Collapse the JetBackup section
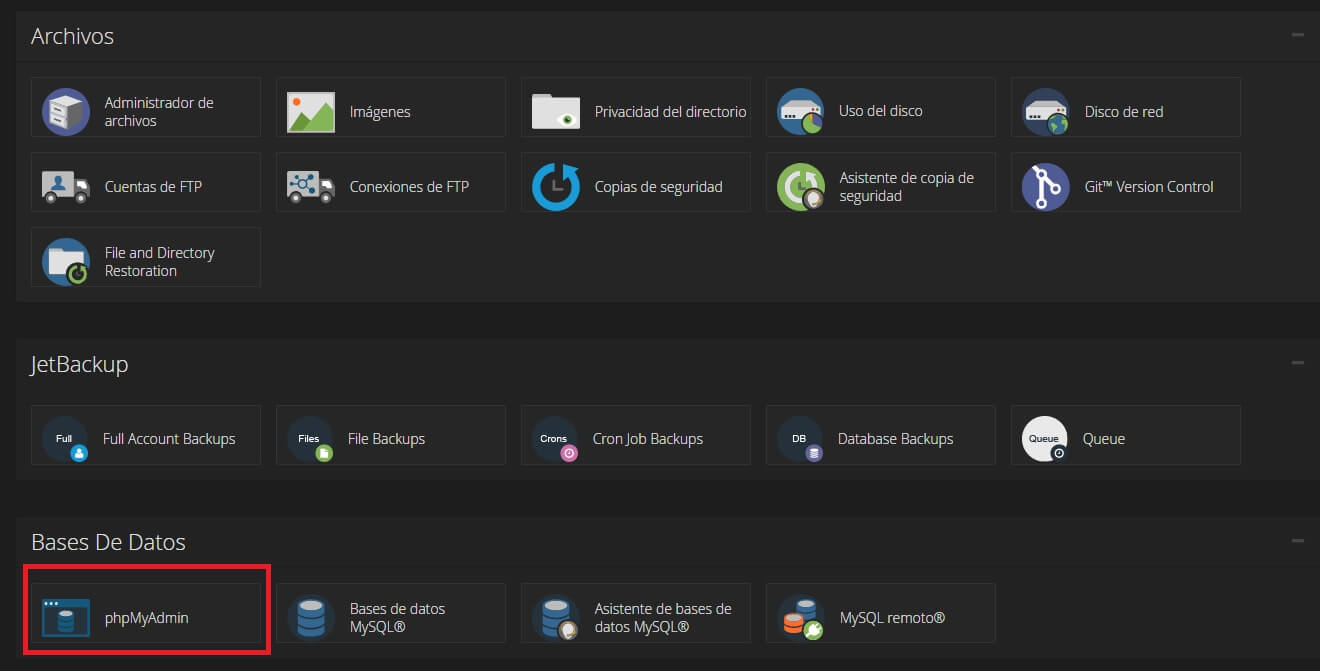1320x671 pixels. (1298, 363)
